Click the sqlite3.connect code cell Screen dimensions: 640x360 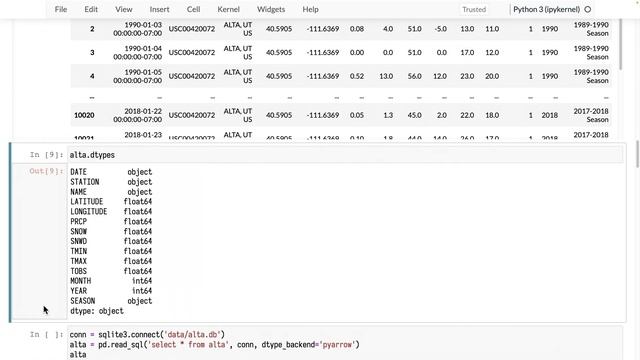pyautogui.click(x=345, y=344)
